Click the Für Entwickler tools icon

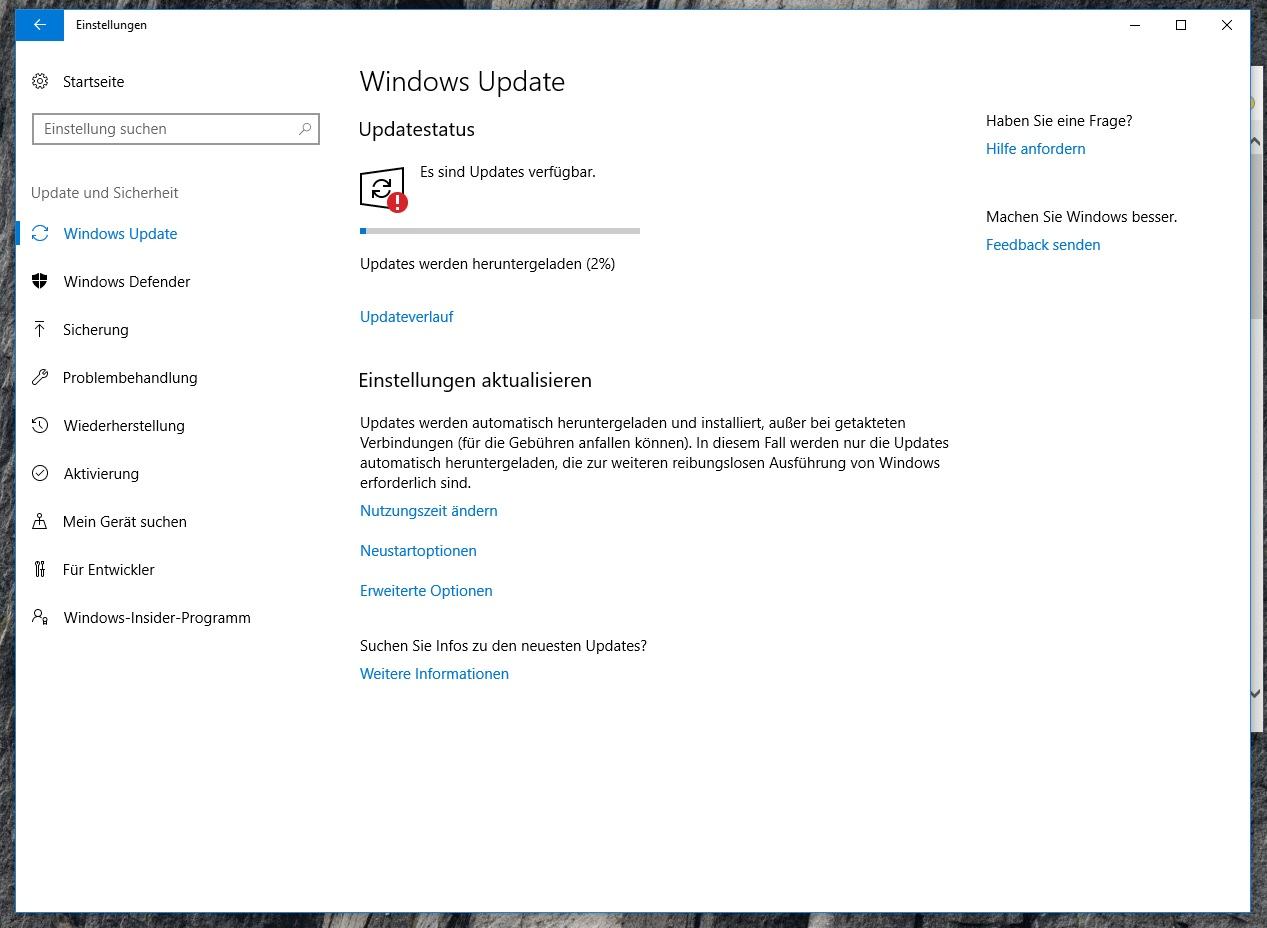point(40,569)
